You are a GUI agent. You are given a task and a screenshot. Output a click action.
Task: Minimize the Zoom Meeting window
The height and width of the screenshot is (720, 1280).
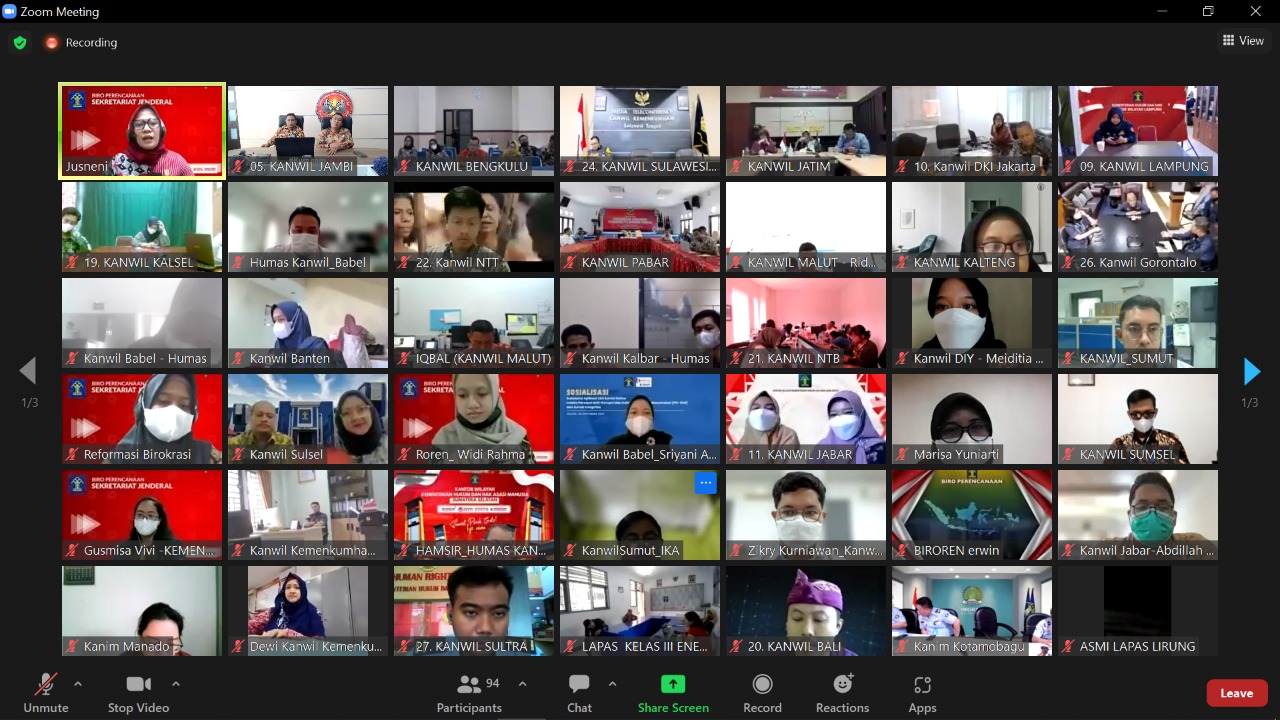click(x=1160, y=11)
